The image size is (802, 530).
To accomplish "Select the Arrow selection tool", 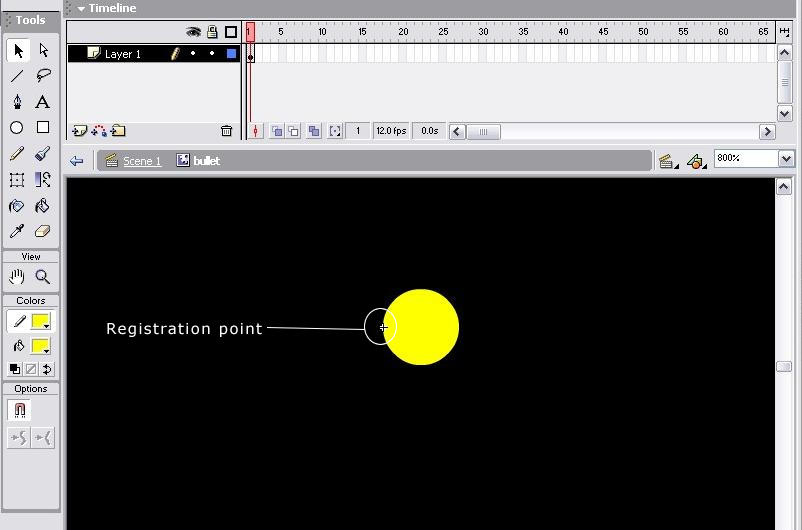I will pos(18,51).
